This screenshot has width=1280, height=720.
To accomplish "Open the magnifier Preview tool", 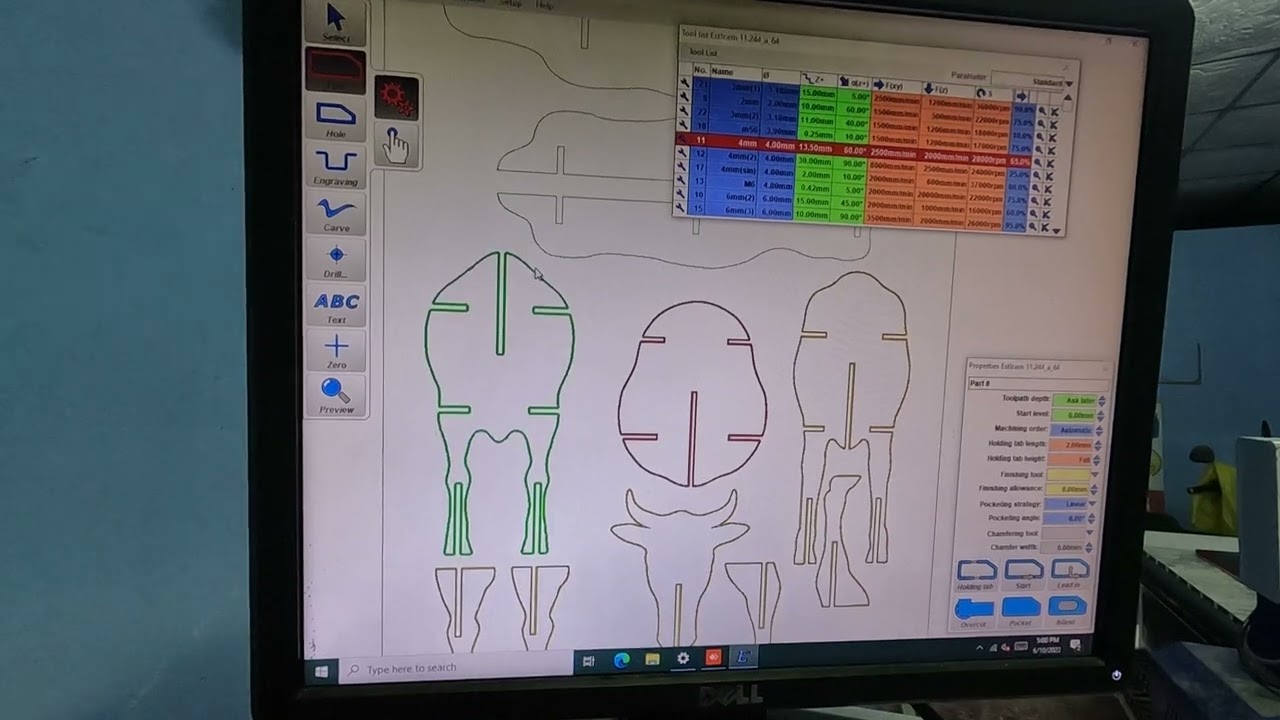I will tap(336, 395).
